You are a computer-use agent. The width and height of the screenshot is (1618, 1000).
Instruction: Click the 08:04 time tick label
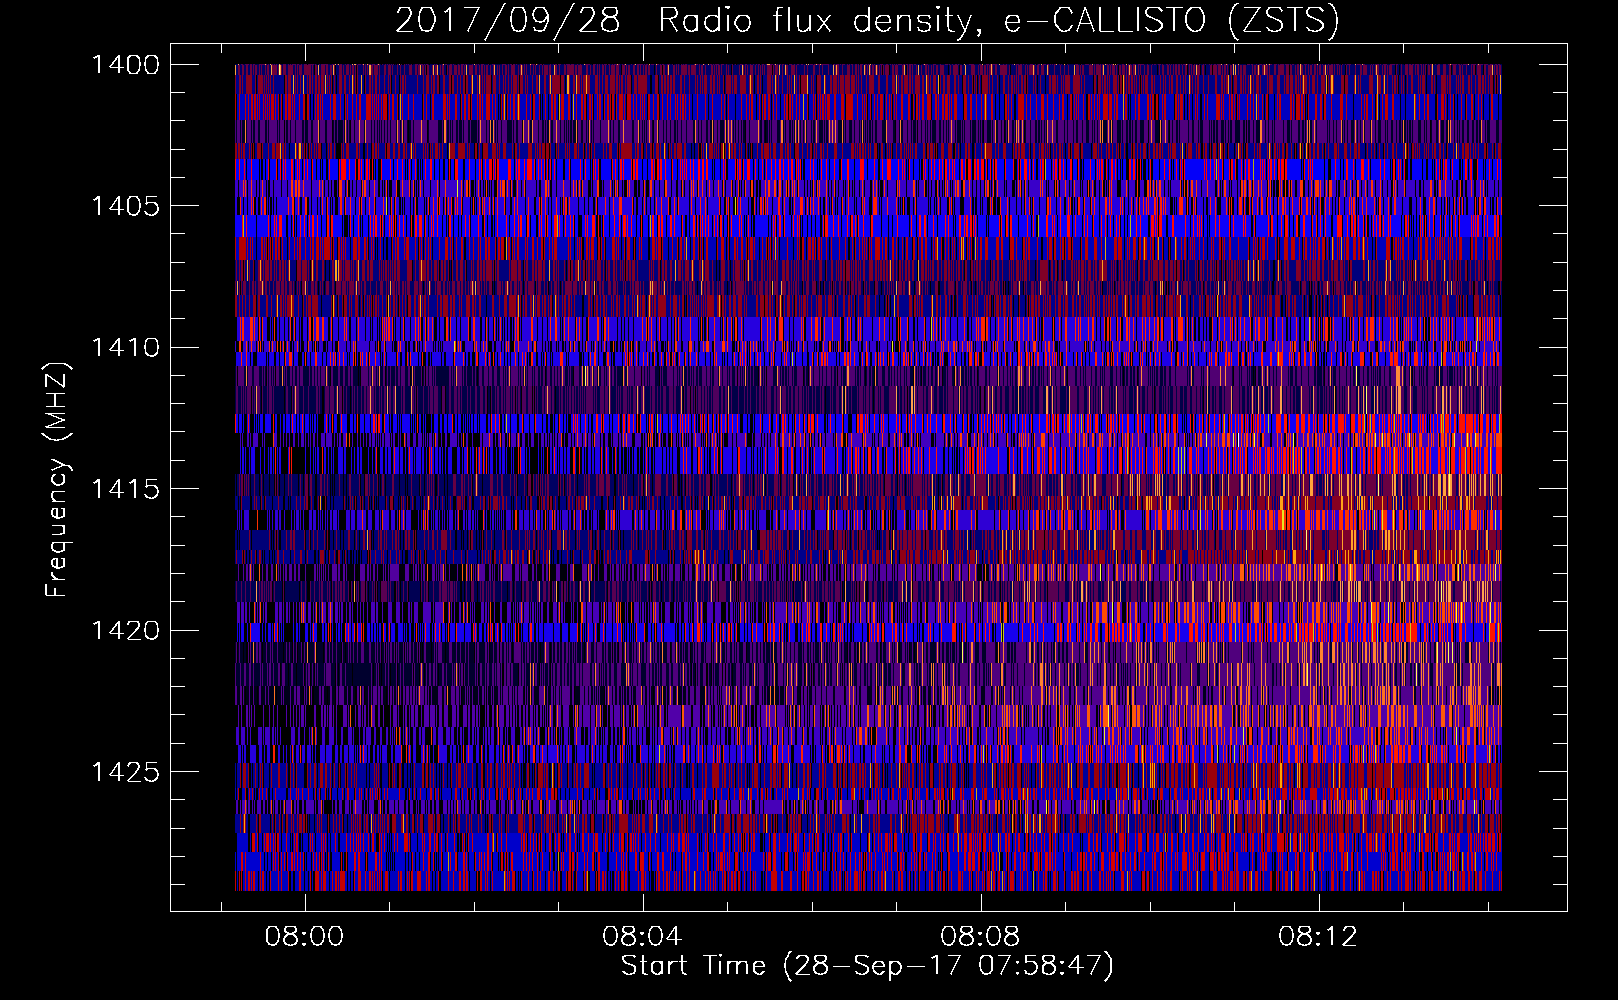pyautogui.click(x=642, y=937)
